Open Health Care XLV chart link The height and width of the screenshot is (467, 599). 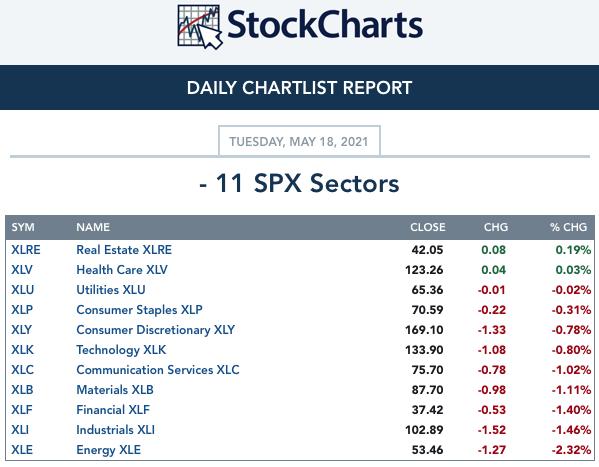122,270
